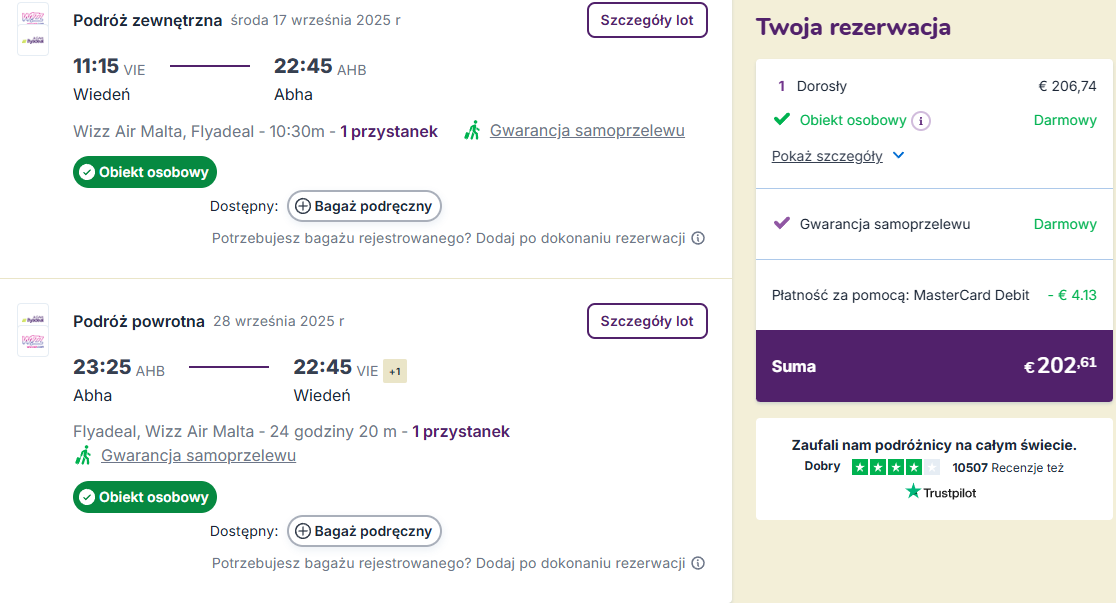Click 'Podróż zewnętrzna' heading

click(147, 21)
